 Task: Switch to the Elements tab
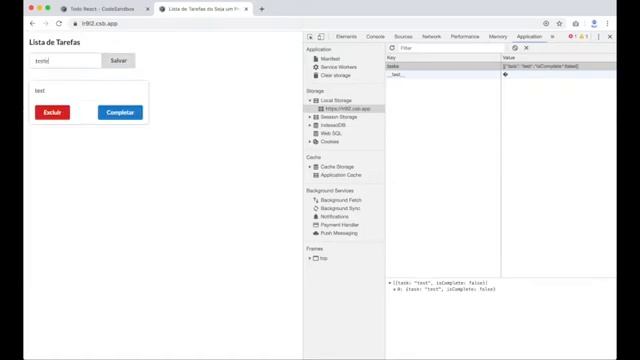(x=346, y=37)
